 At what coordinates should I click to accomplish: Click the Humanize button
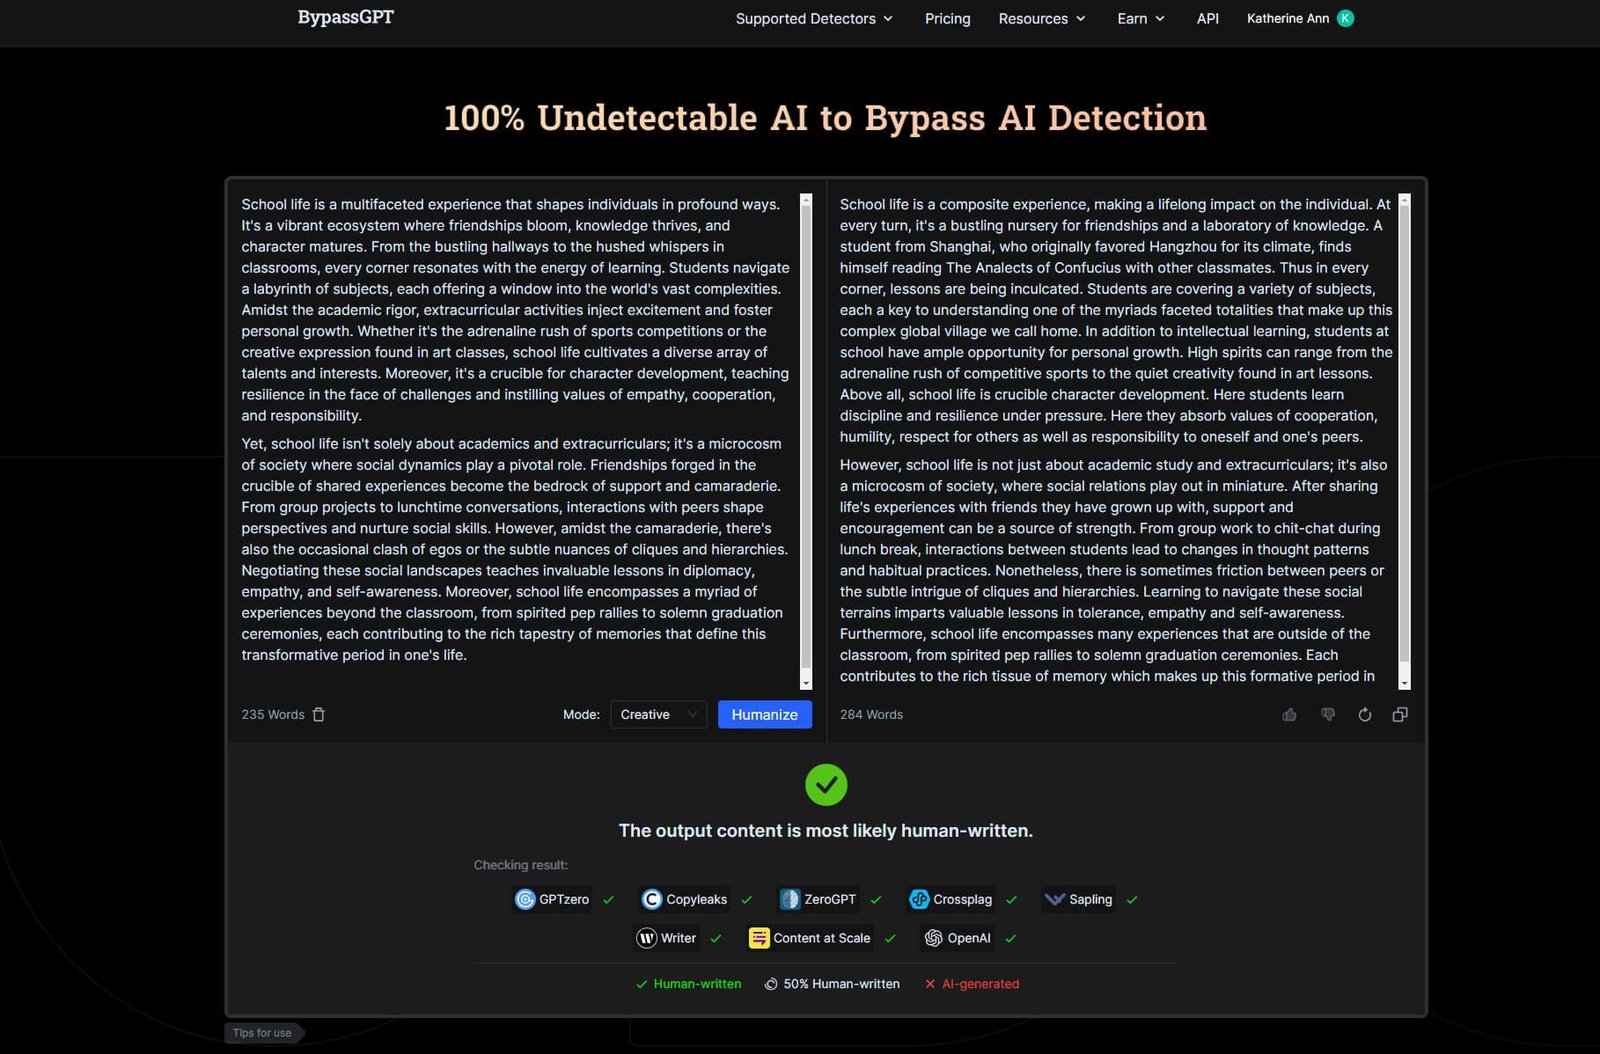tap(764, 714)
